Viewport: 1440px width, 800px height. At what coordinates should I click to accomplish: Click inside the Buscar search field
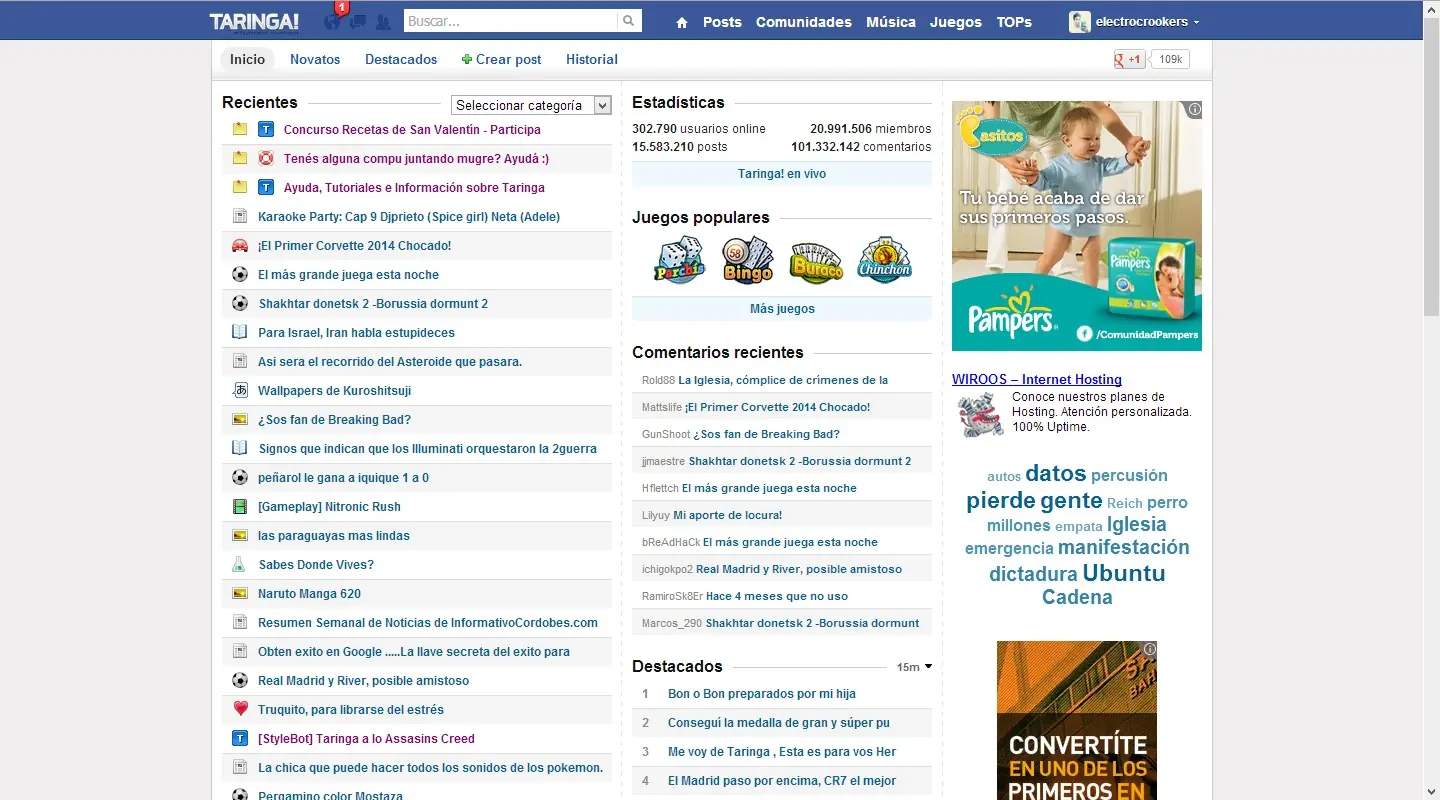tap(511, 21)
